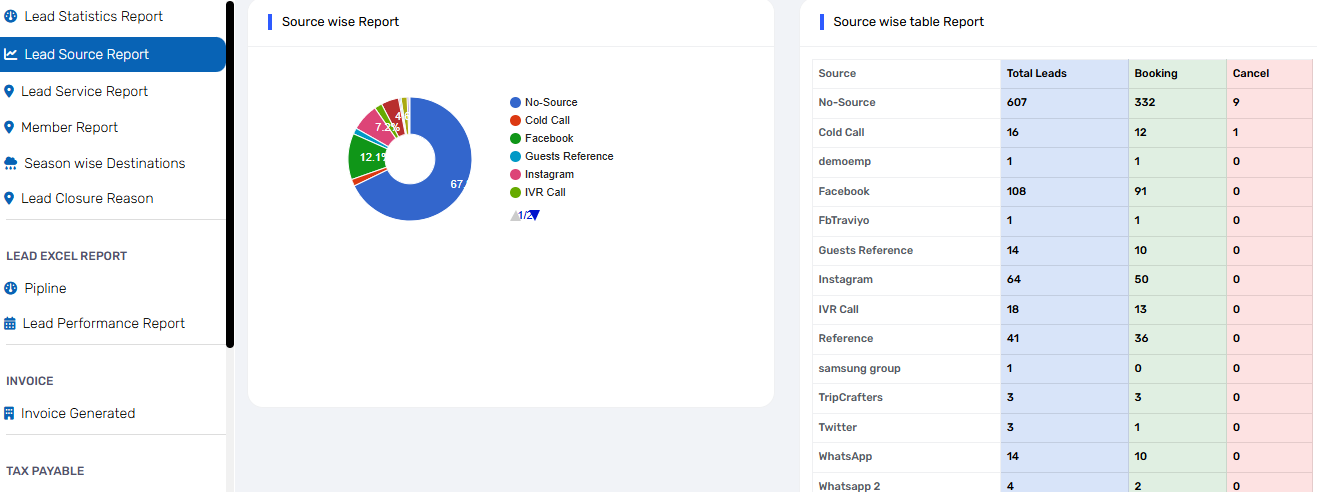1317x492 pixels.
Task: Click total leads value 607
Action: (x=1017, y=102)
